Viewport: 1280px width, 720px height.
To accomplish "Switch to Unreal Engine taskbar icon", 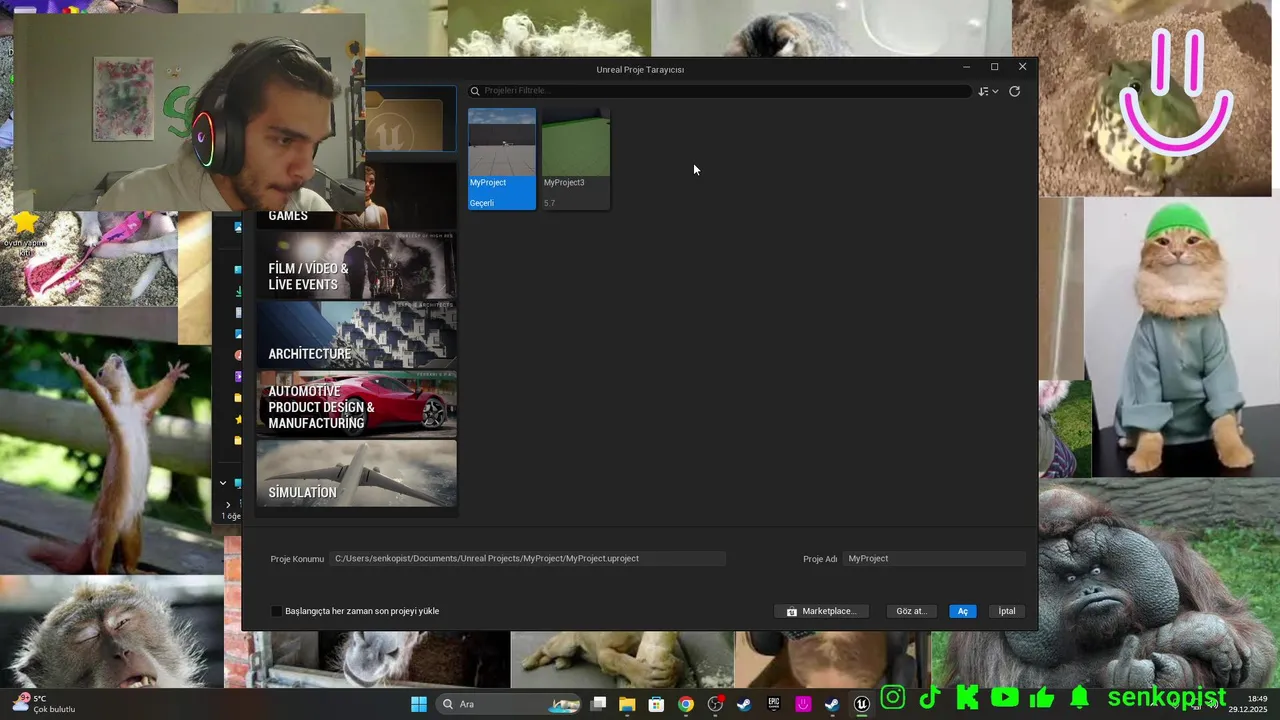I will (x=862, y=704).
